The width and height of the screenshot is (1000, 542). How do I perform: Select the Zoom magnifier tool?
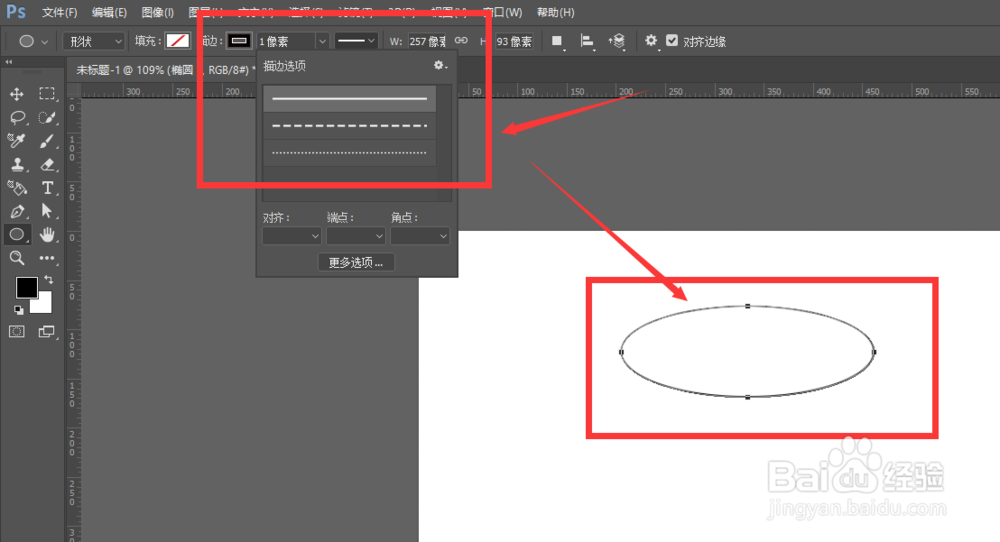pos(17,258)
